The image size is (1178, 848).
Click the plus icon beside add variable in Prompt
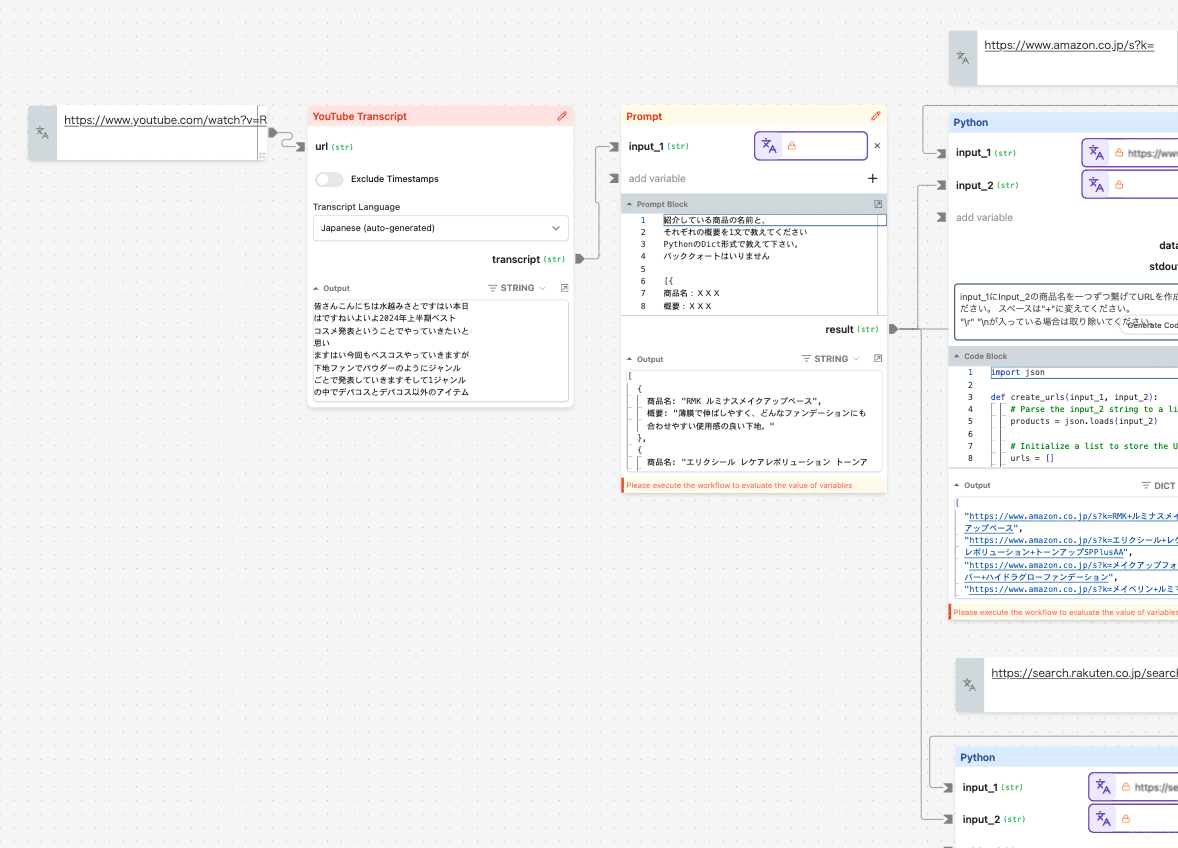[872, 178]
